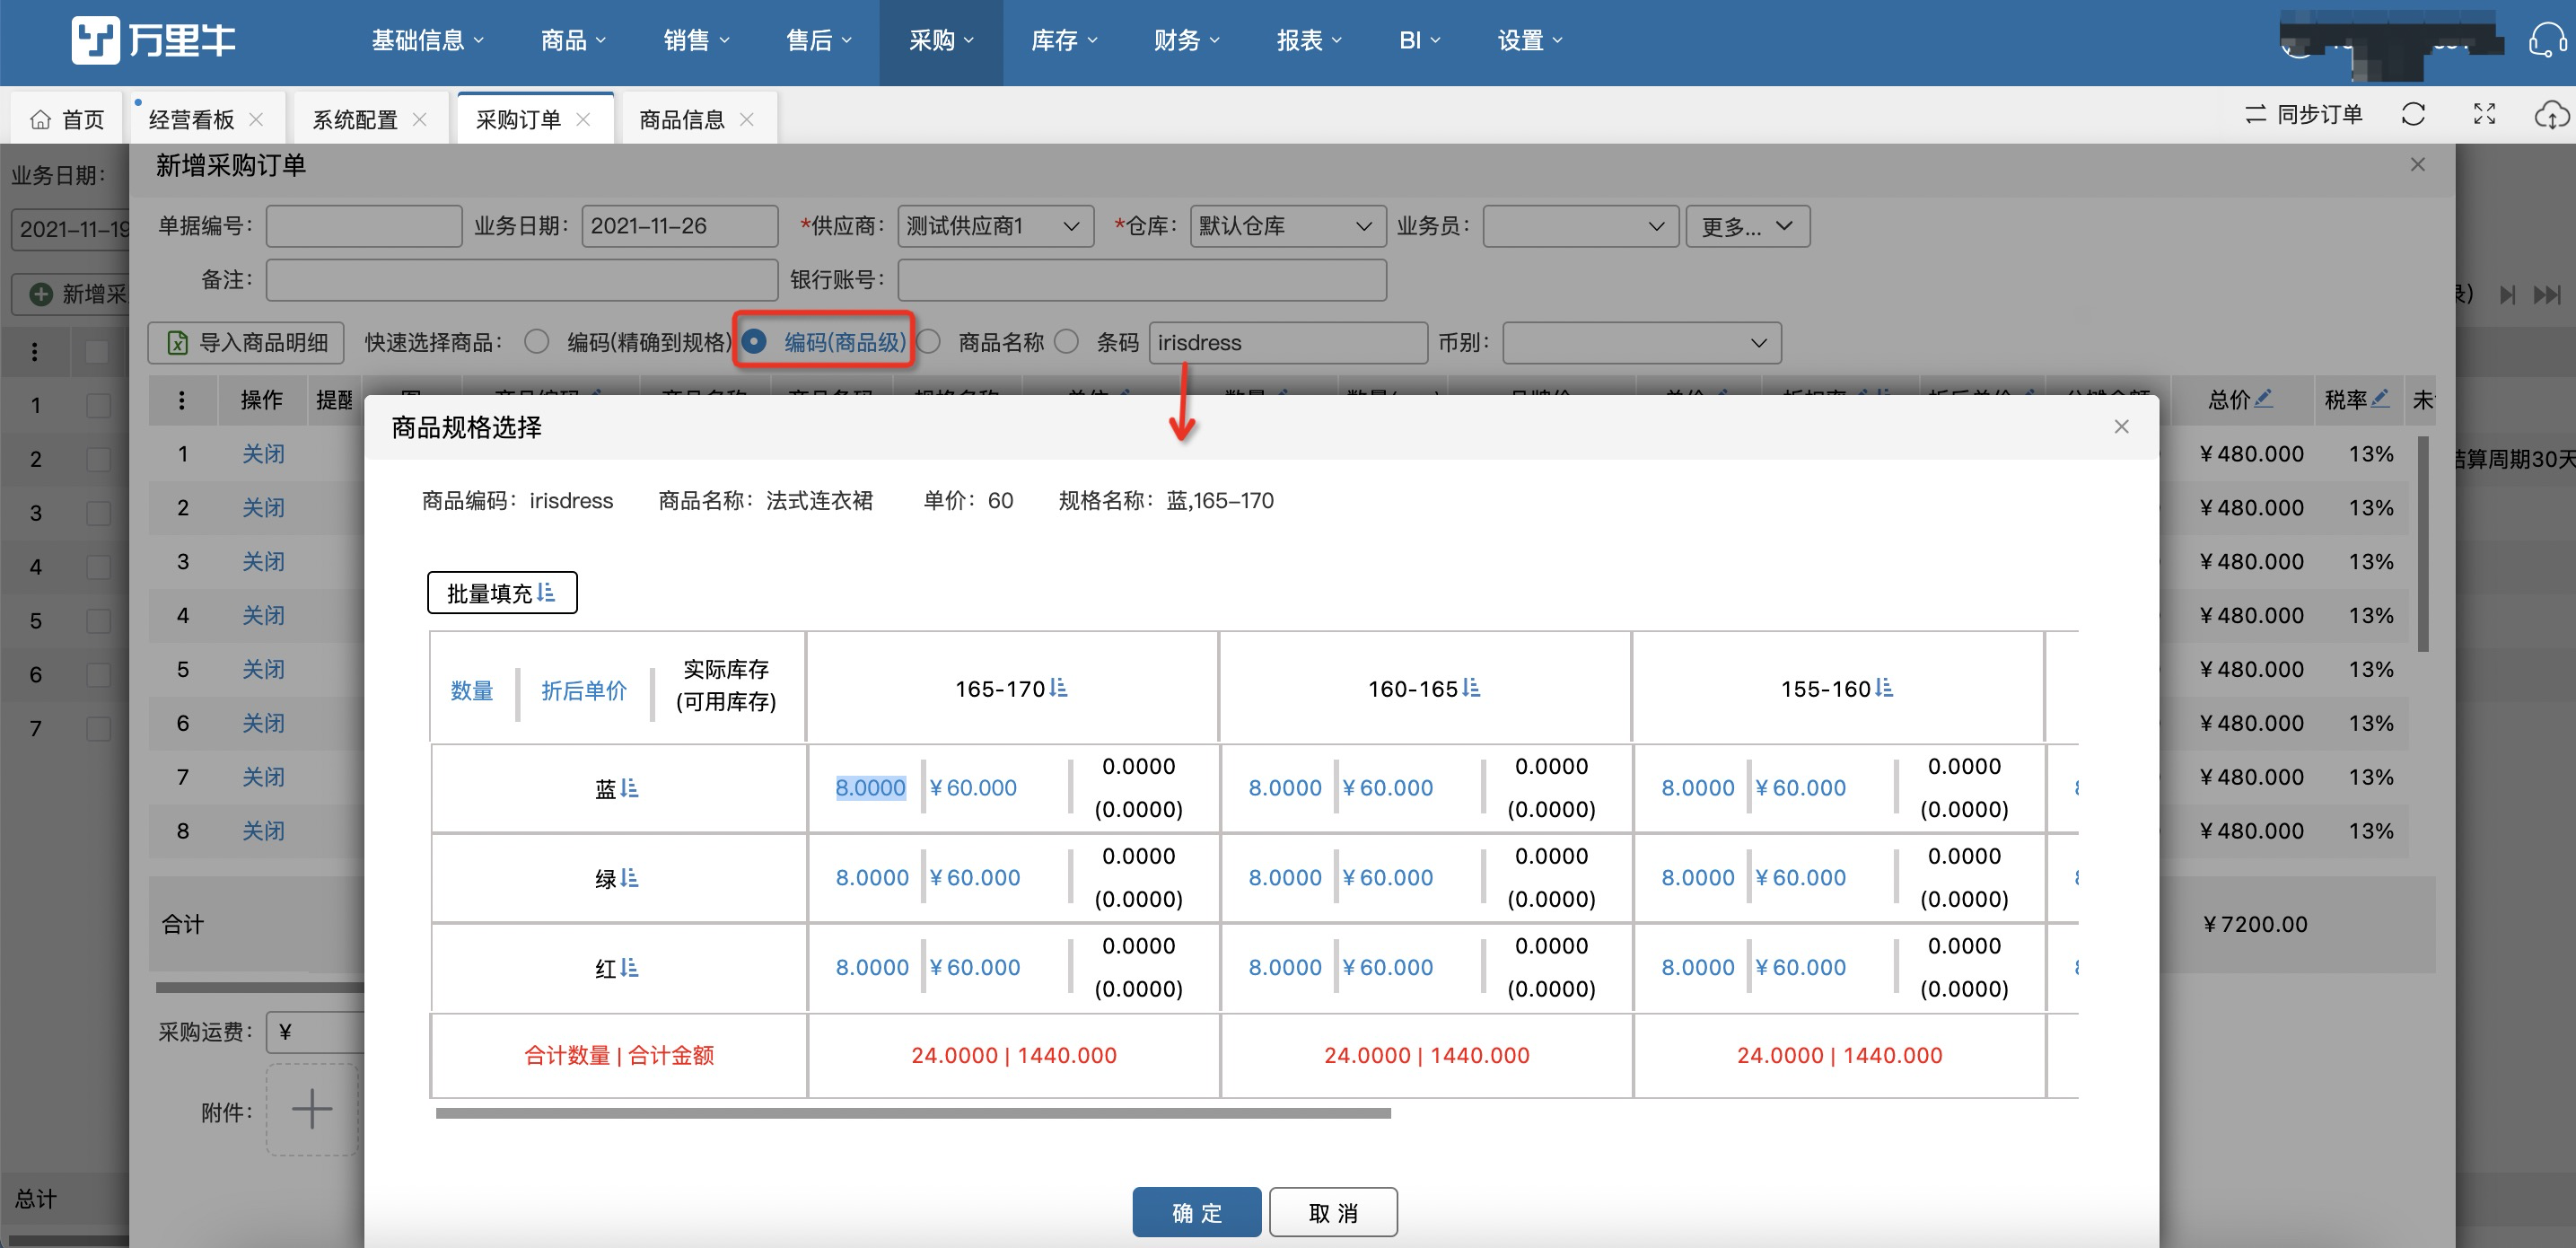Click the refresh icon in tab bar
Image resolution: width=2576 pixels, height=1248 pixels.
2413,115
